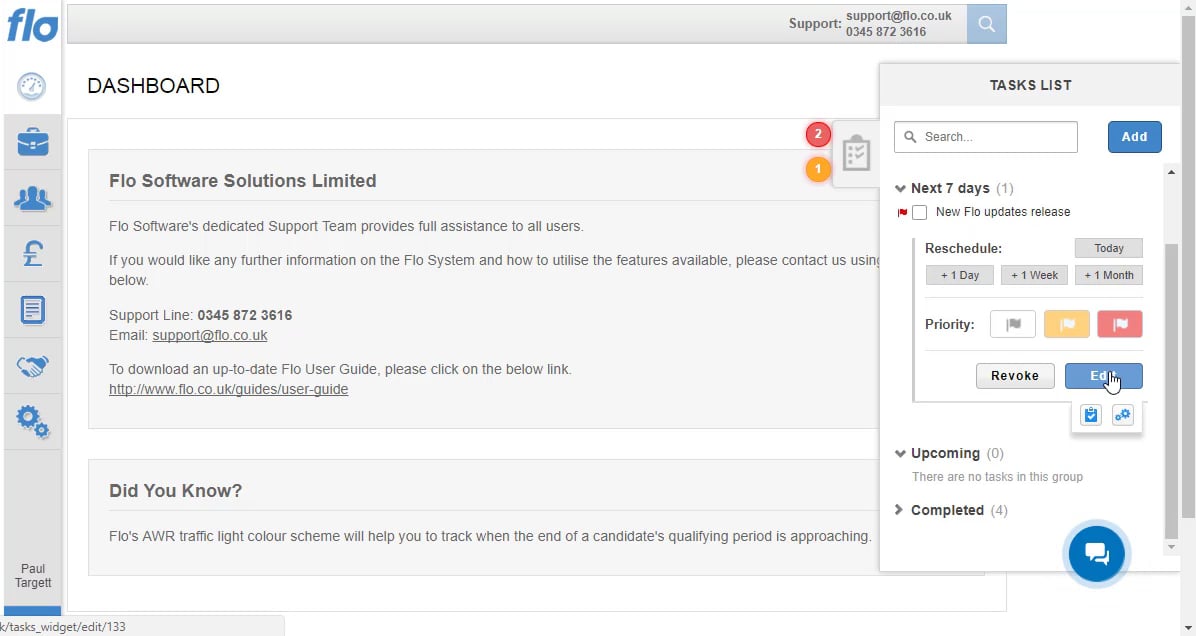Click the New Flo updates release task text
The width and height of the screenshot is (1196, 636).
(x=1003, y=212)
